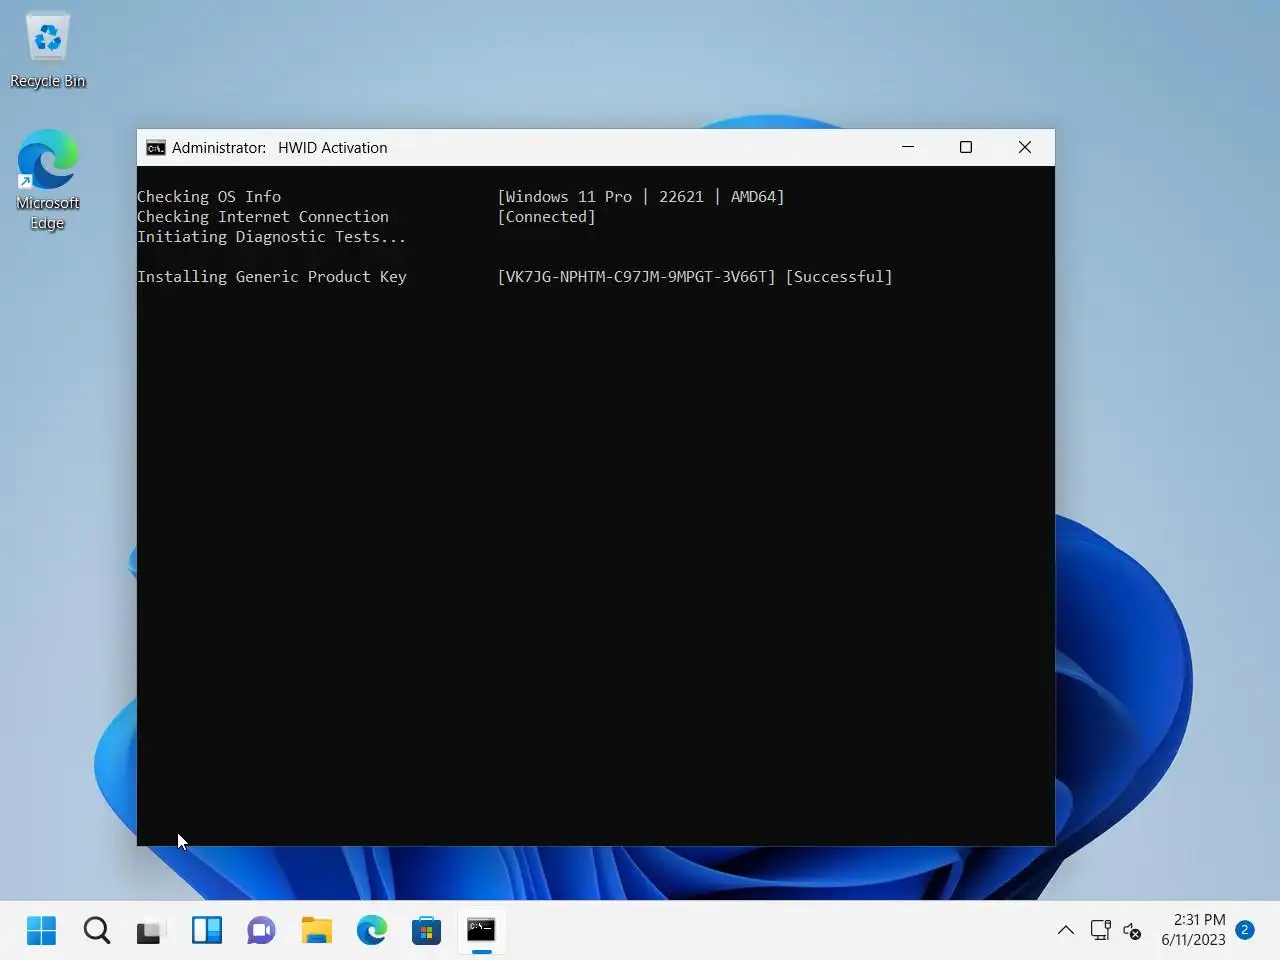Click the '[Windows 11 Pro | 22621 | AMD64]' text

click(641, 197)
